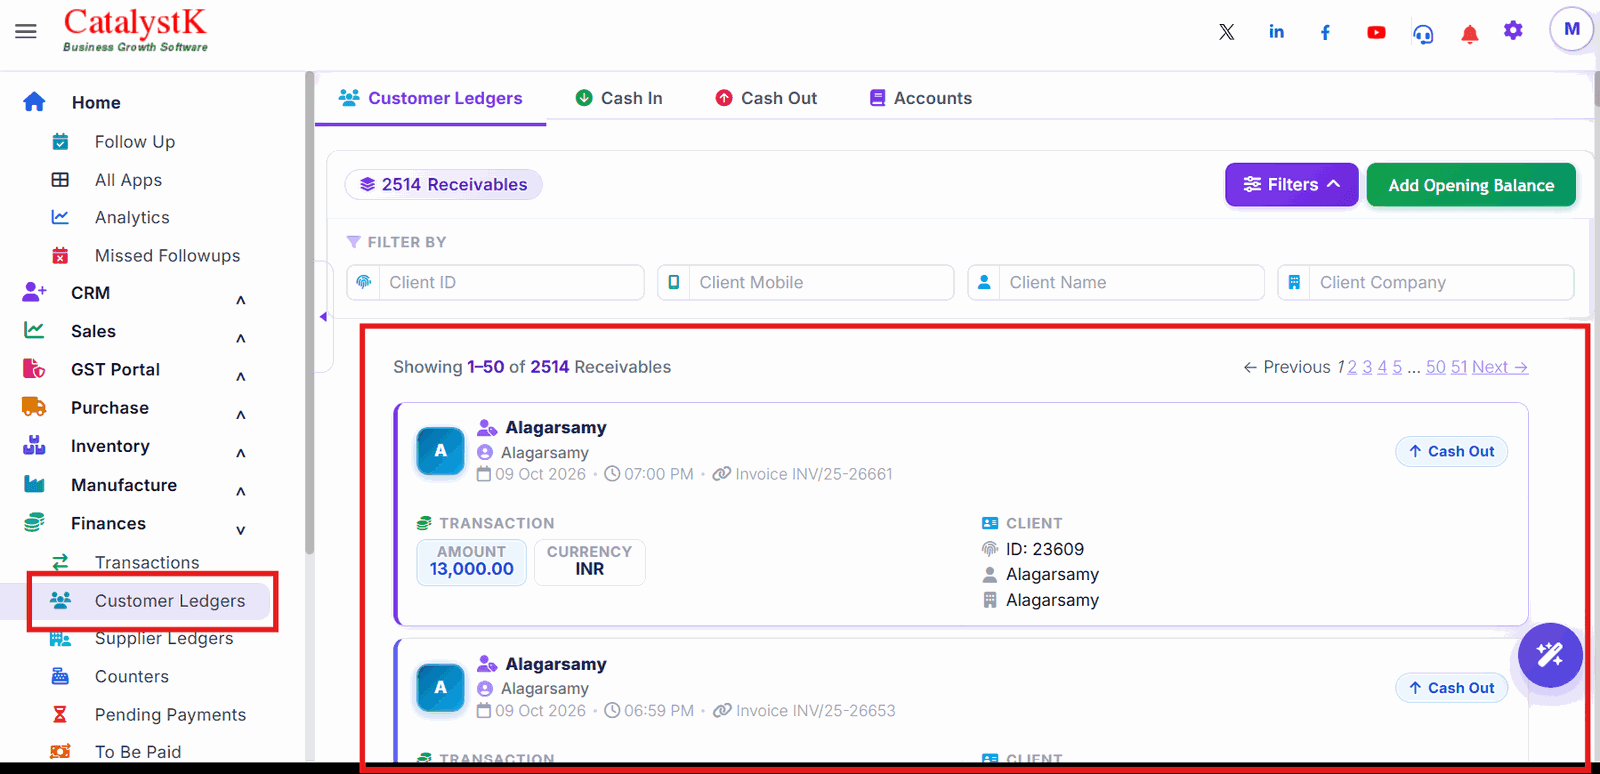Switch to the Cash In tab
Screen dimensions: 1600x774
[x=619, y=98]
